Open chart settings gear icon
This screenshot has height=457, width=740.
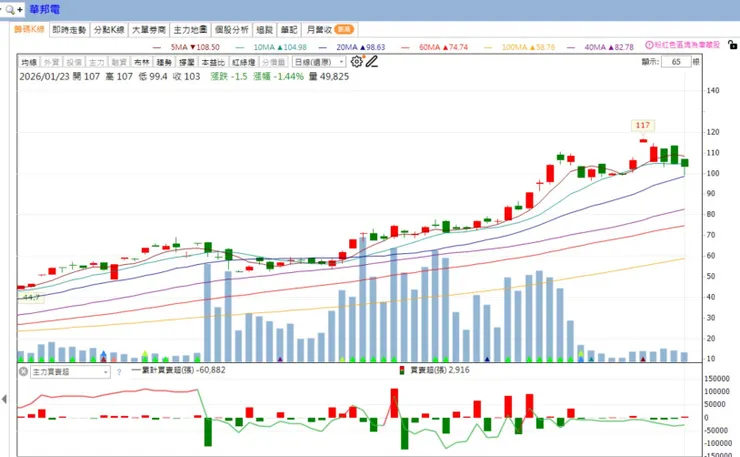tap(357, 61)
